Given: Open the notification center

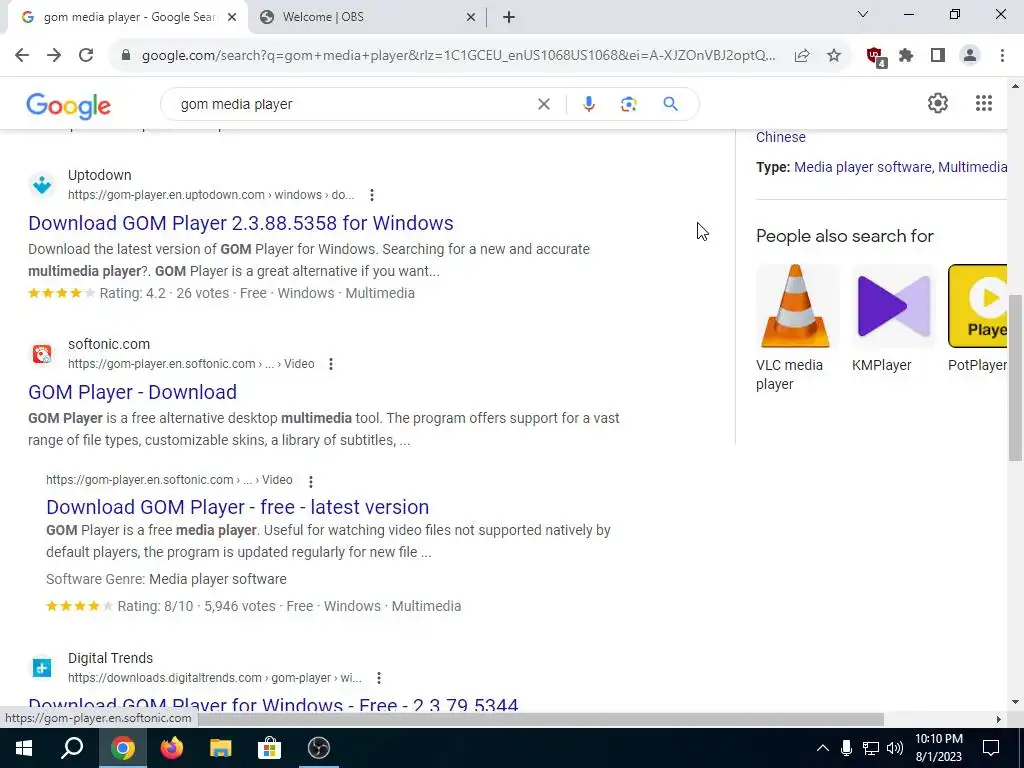Looking at the screenshot, I should pyautogui.click(x=991, y=748).
